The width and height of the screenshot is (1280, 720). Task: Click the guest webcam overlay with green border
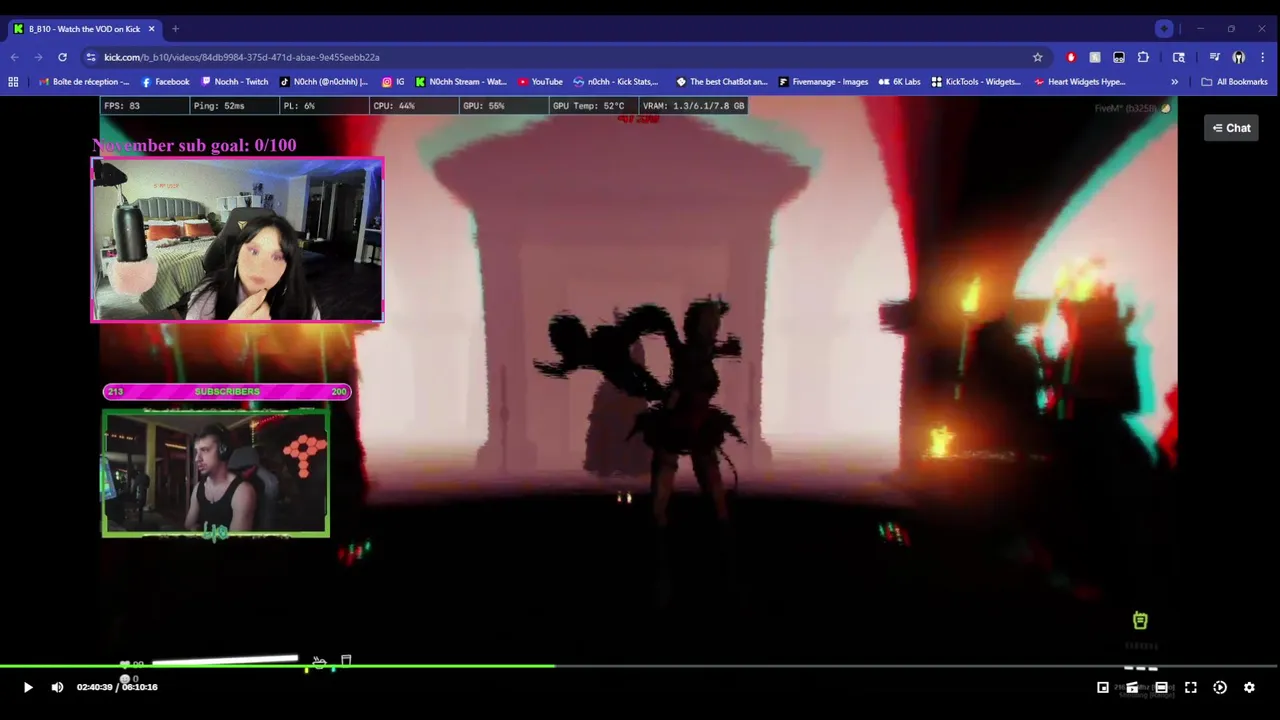pos(216,472)
